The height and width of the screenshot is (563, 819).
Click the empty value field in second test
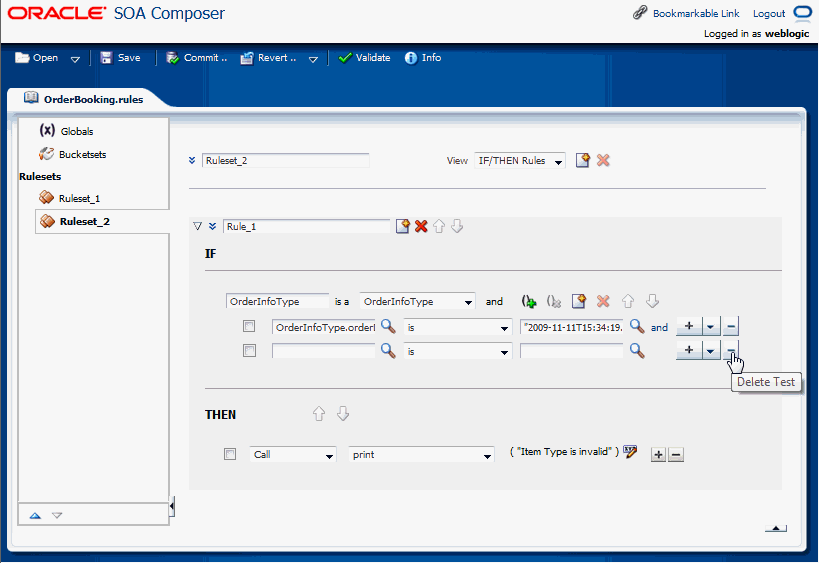[571, 350]
